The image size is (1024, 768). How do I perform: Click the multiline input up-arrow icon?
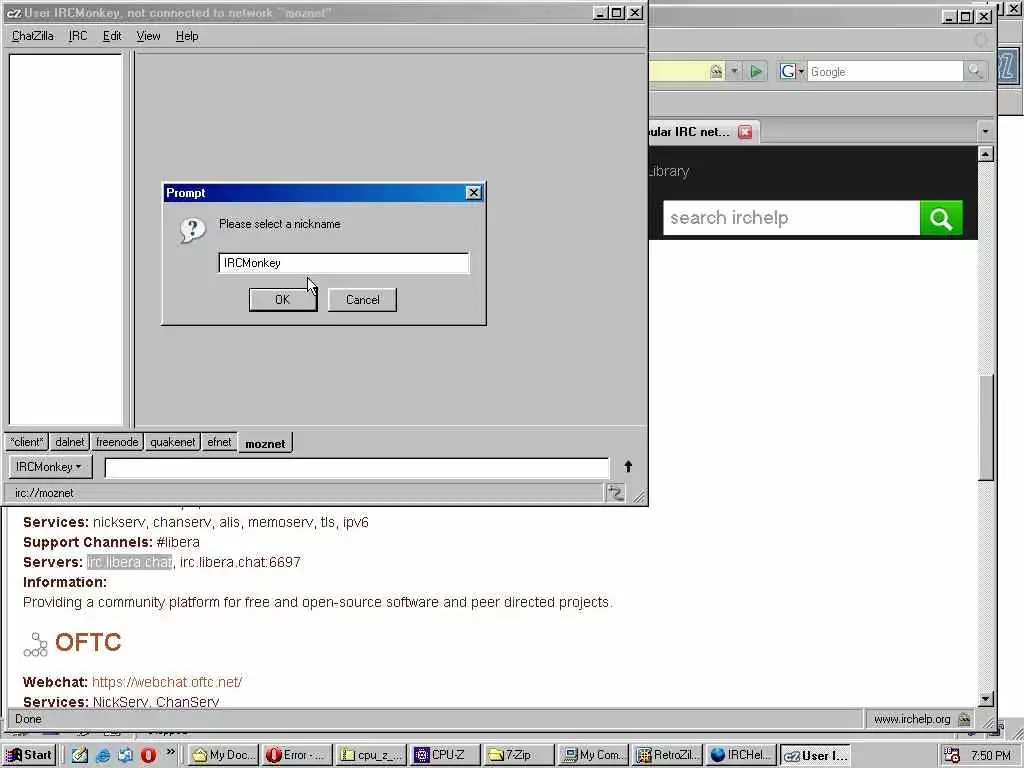(x=628, y=466)
